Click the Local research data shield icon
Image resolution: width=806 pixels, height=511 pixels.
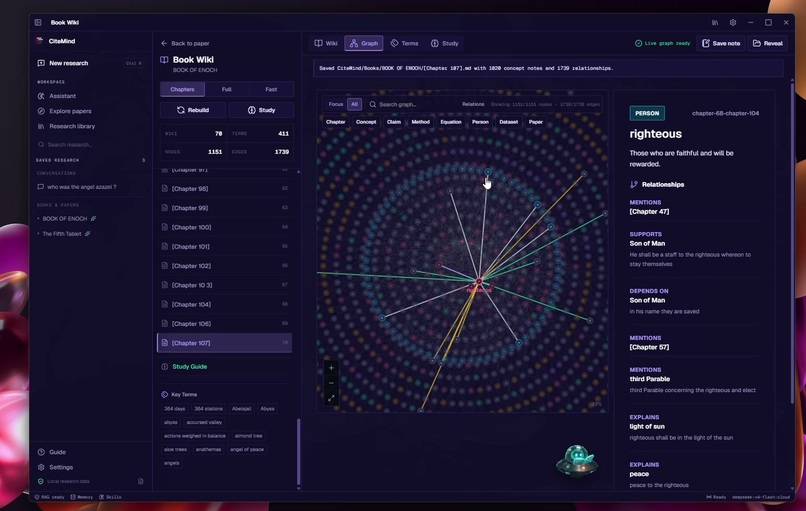point(41,481)
